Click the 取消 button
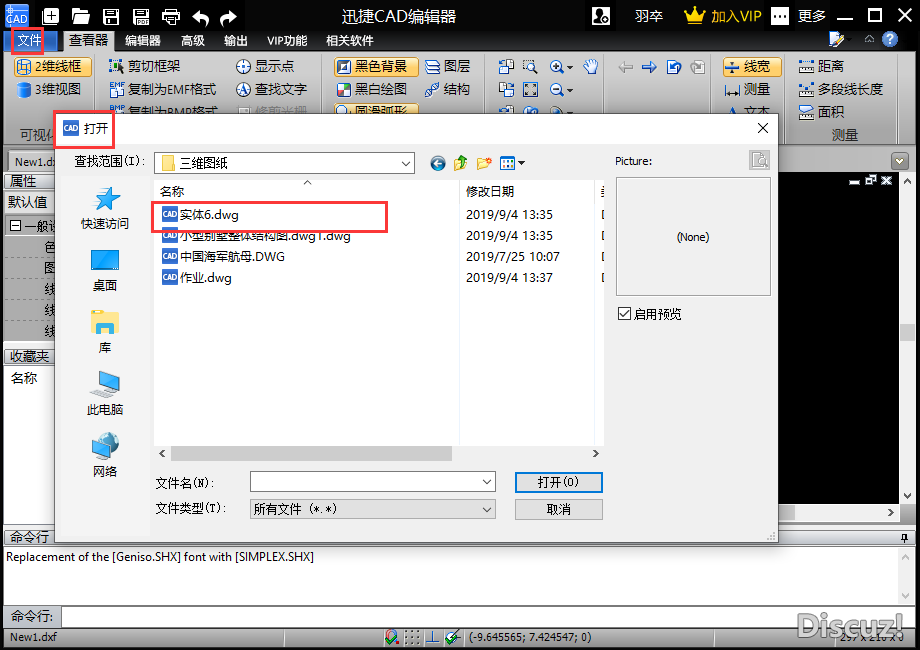Viewport: 920px width, 650px height. click(558, 509)
